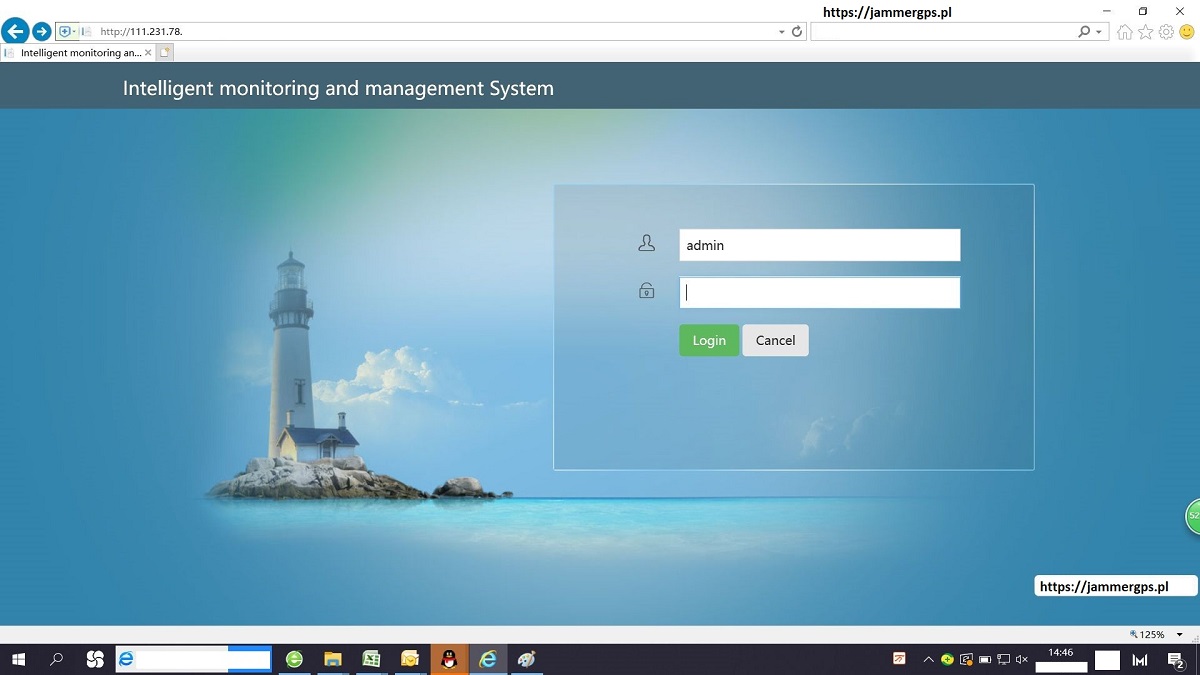Refresh the page with the reload icon
Image resolution: width=1200 pixels, height=675 pixels.
(x=797, y=32)
